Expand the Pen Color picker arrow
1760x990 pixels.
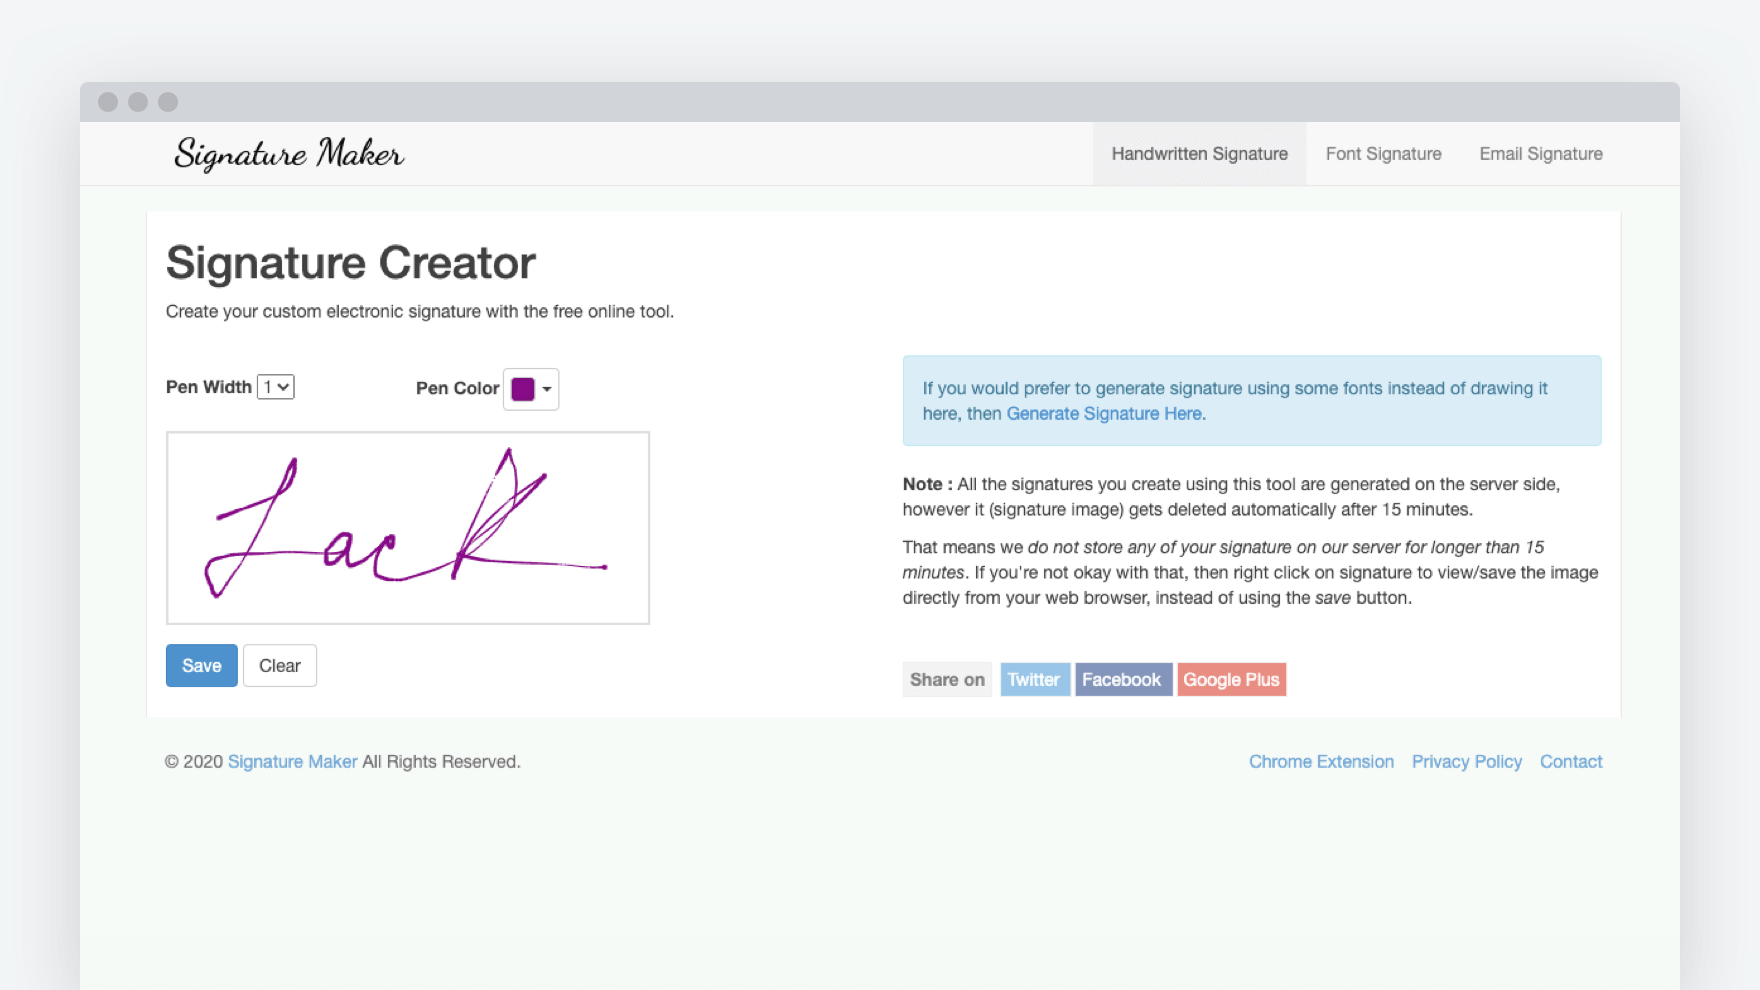547,389
